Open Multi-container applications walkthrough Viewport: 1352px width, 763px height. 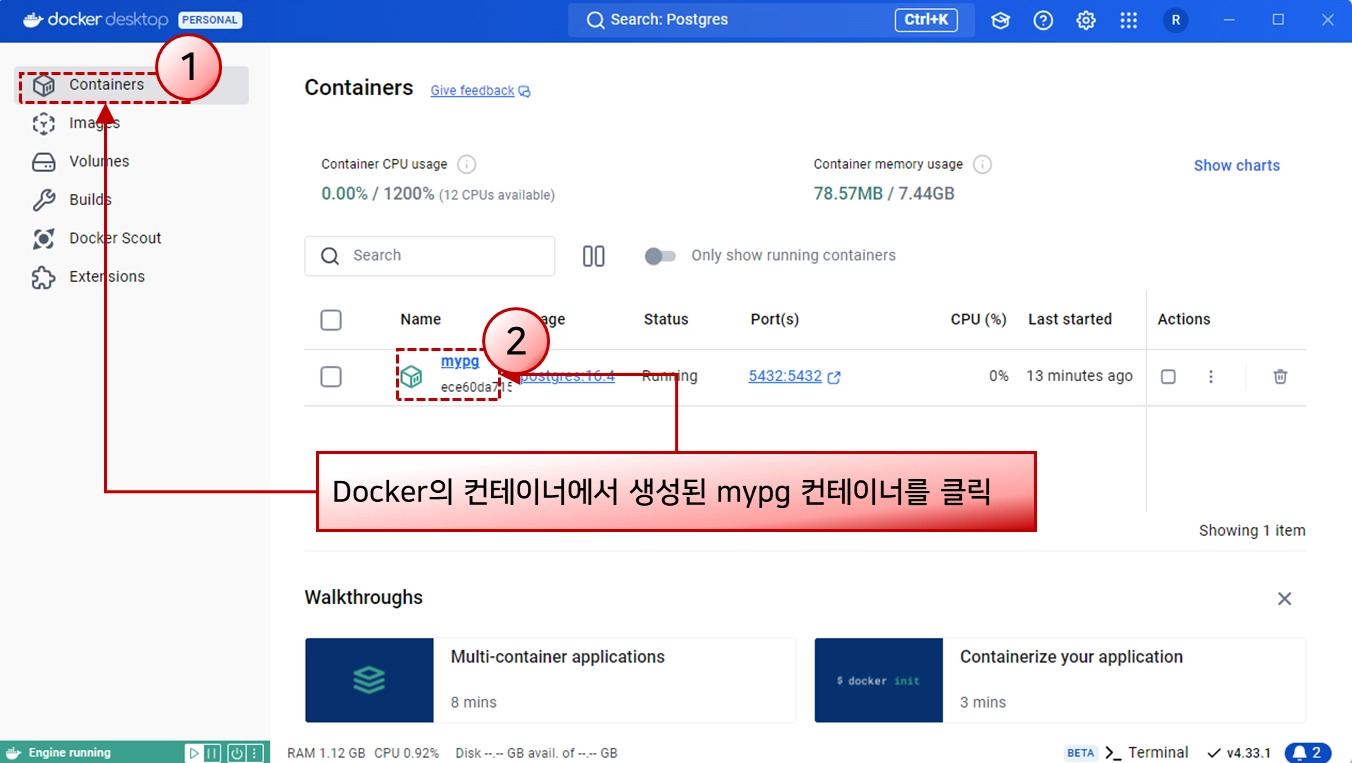550,680
